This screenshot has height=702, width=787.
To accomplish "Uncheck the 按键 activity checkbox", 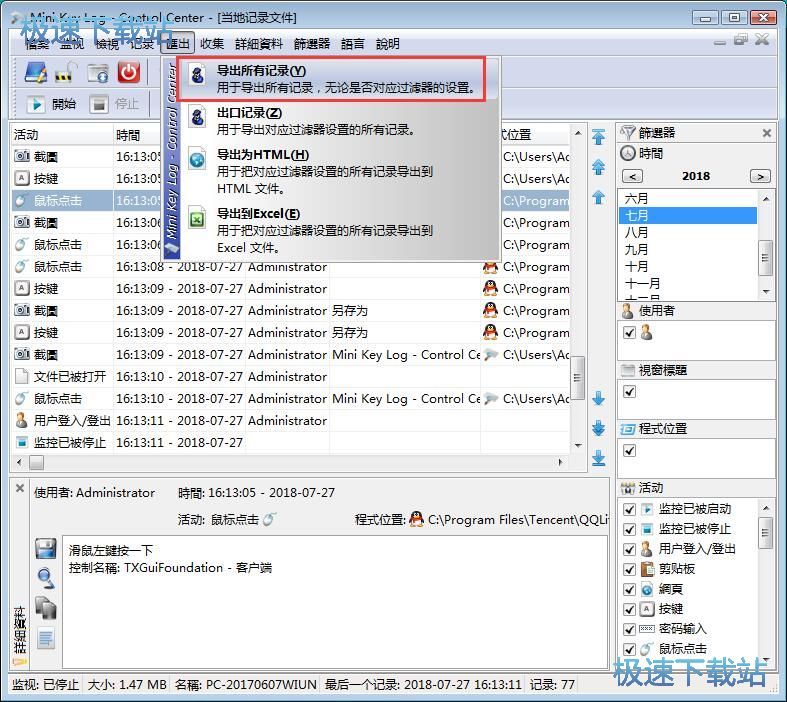I will [x=629, y=609].
